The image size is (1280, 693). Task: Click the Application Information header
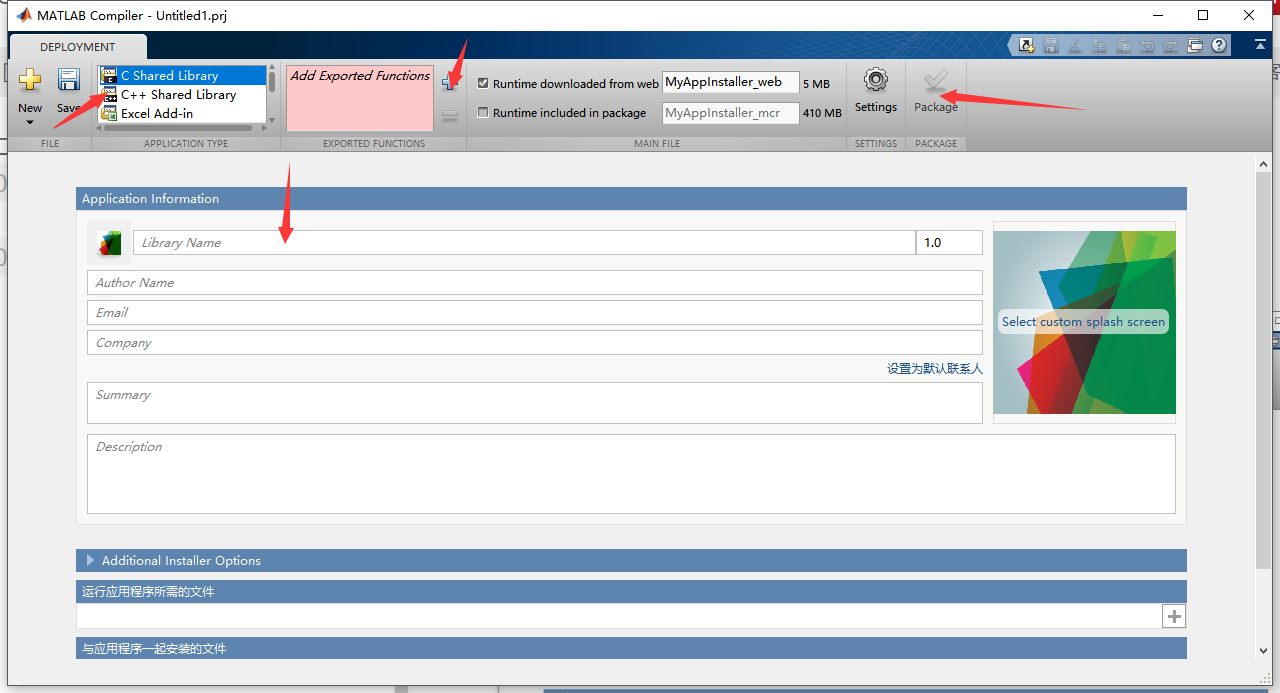[631, 198]
